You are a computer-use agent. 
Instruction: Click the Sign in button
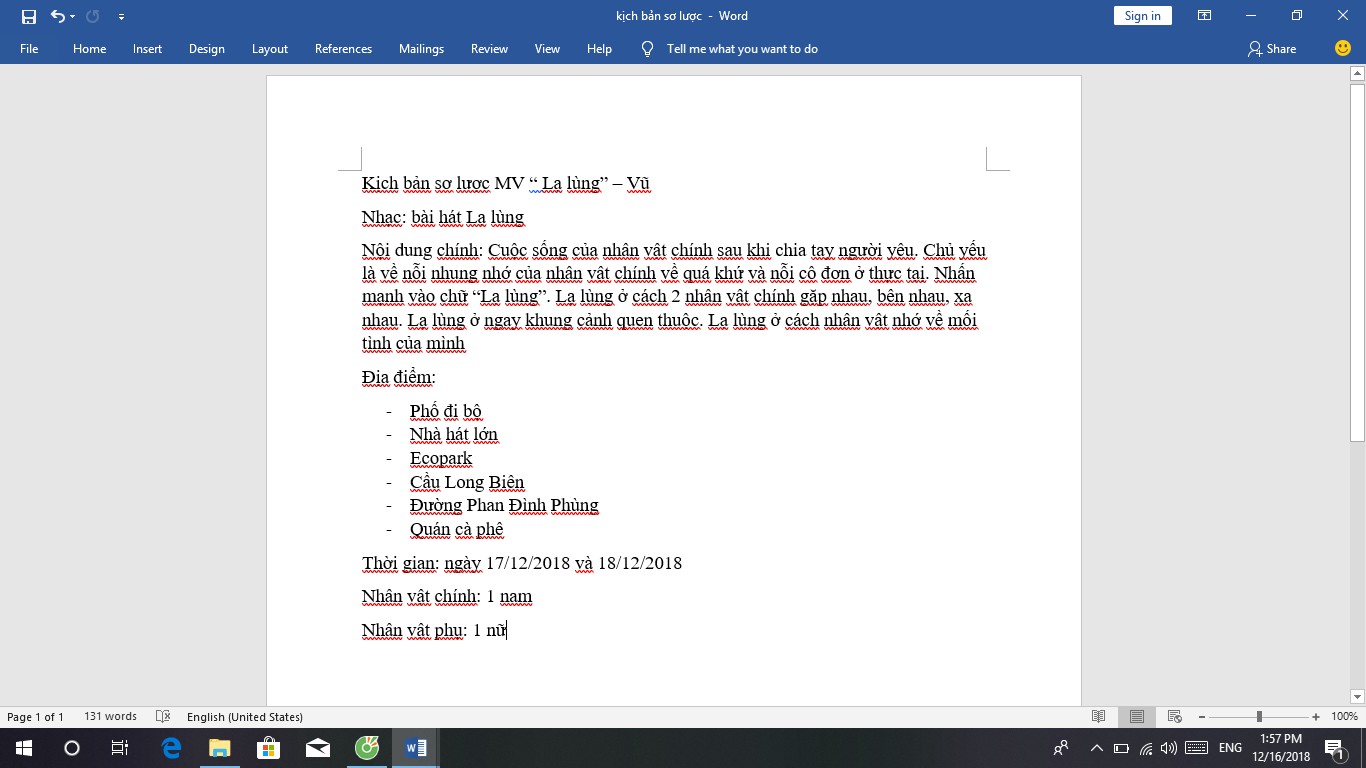[x=1142, y=15]
